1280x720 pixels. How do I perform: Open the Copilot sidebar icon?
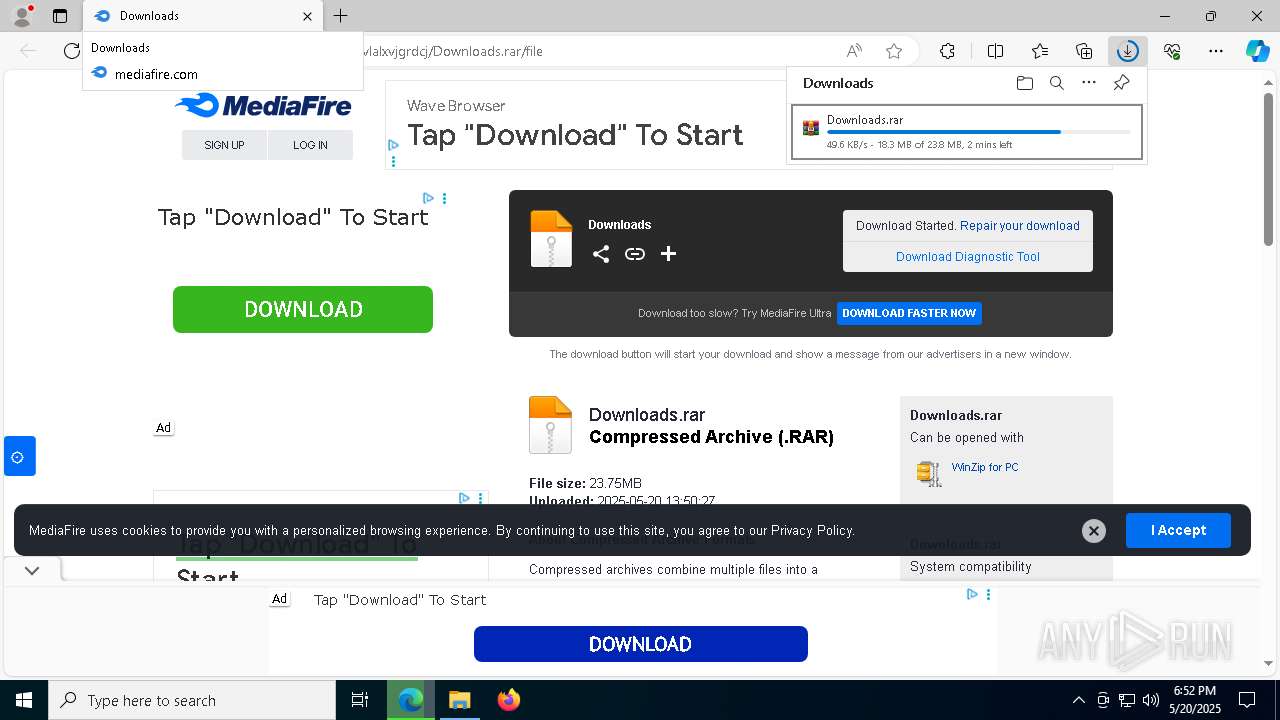point(1257,51)
